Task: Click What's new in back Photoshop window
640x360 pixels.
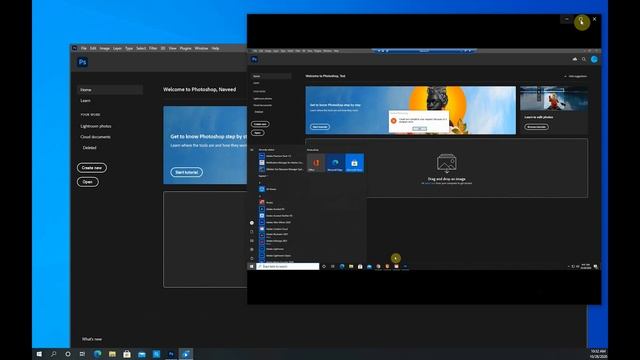Action: pyautogui.click(x=92, y=339)
